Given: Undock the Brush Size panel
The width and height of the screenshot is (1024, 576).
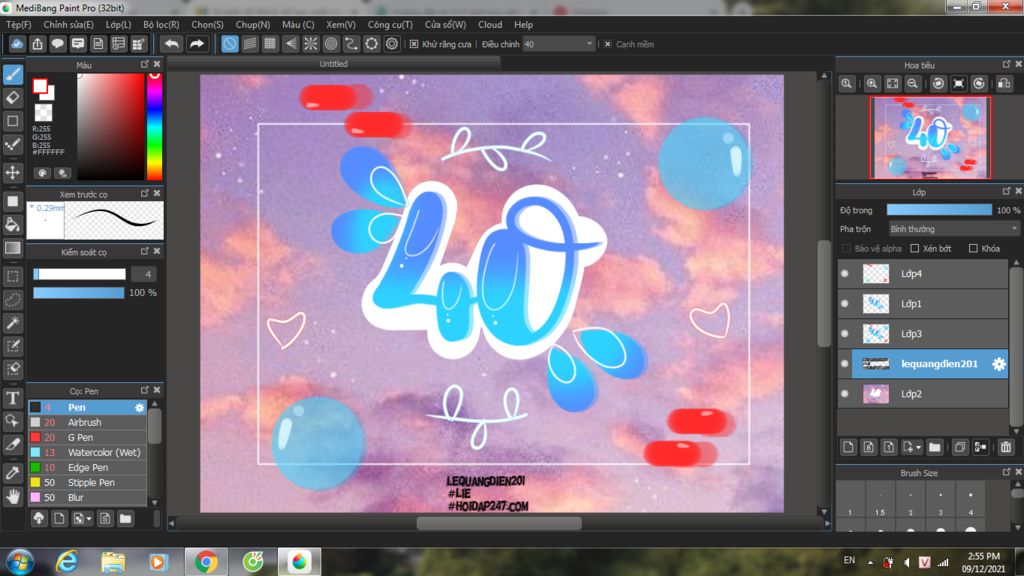Looking at the screenshot, I should coord(1006,472).
